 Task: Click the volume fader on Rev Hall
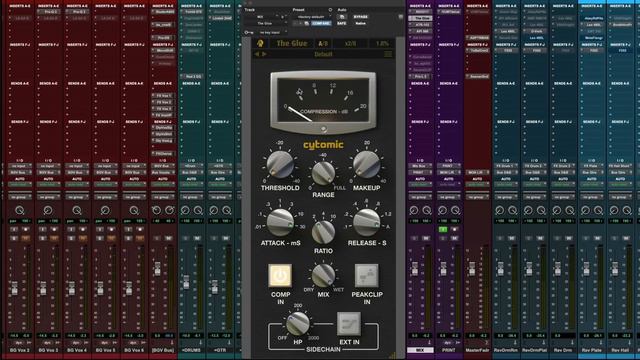pyautogui.click(x=615, y=268)
